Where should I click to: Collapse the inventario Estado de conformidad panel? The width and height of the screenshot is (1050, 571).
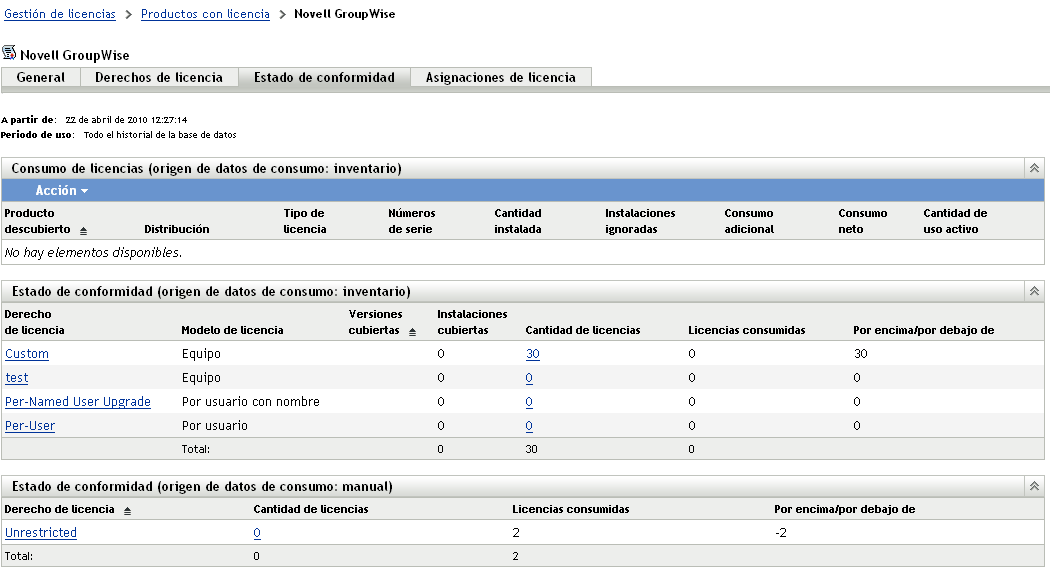[1035, 291]
